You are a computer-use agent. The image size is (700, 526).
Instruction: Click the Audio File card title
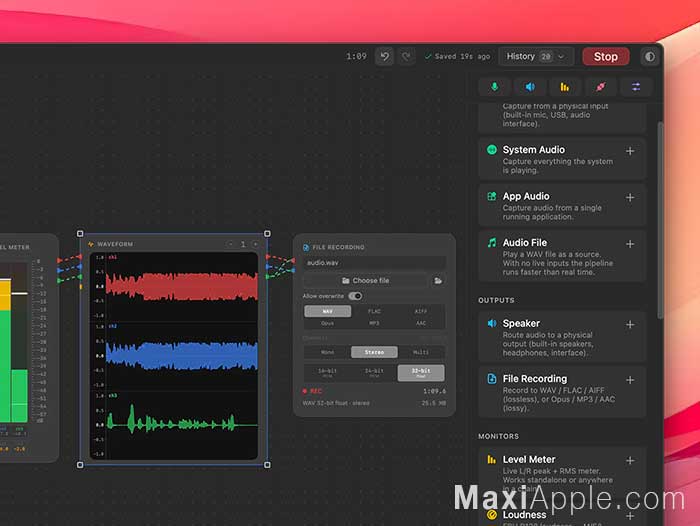525,242
